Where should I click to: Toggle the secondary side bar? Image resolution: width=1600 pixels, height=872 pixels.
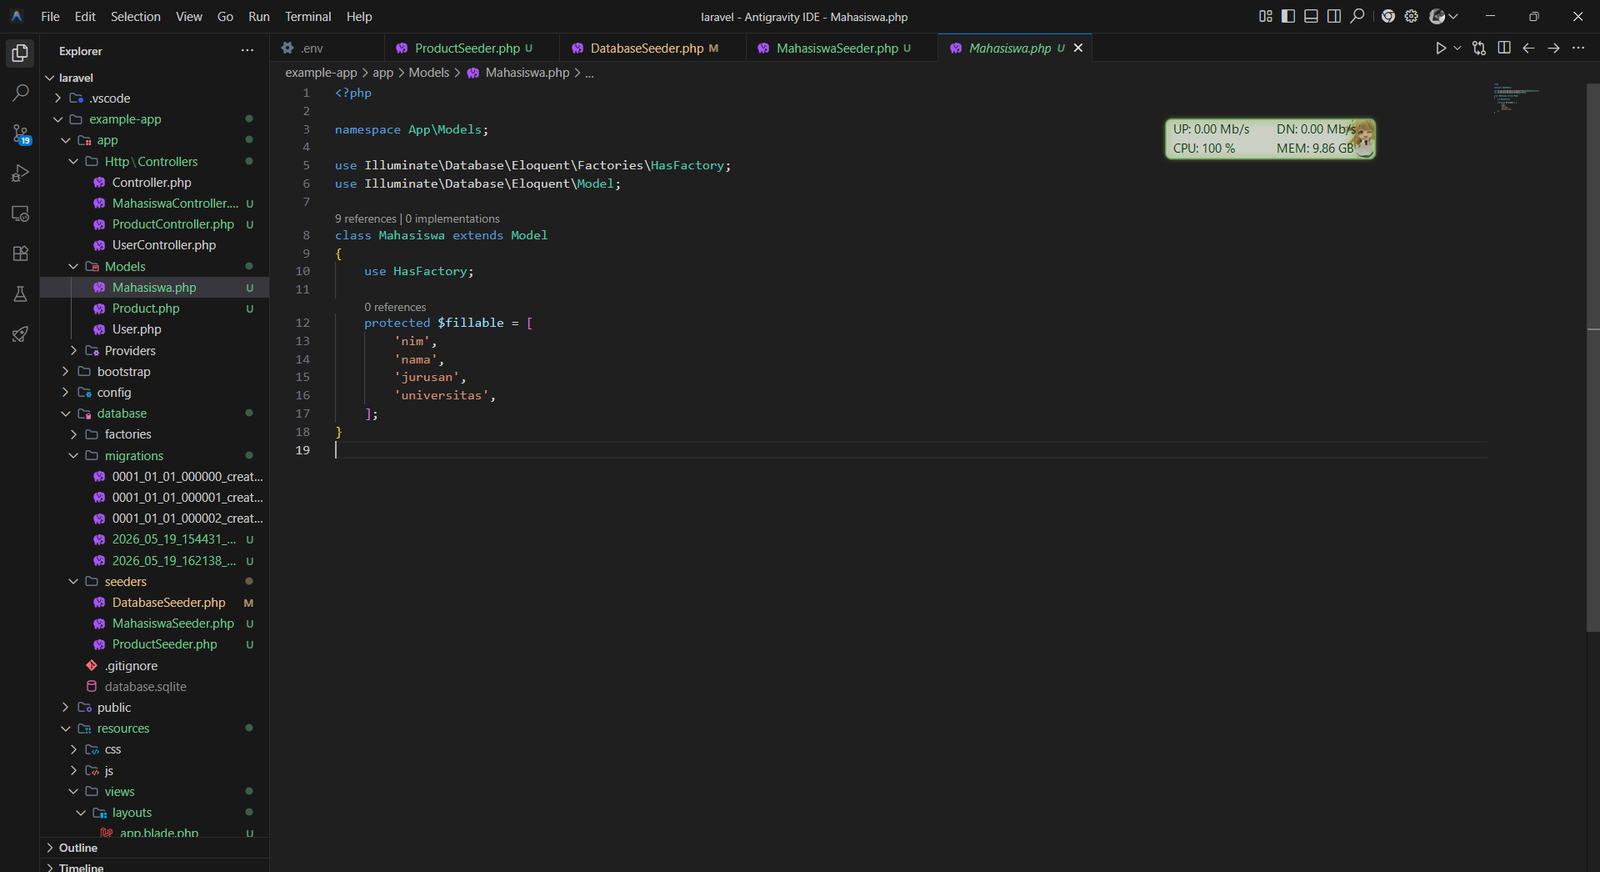(x=1334, y=16)
